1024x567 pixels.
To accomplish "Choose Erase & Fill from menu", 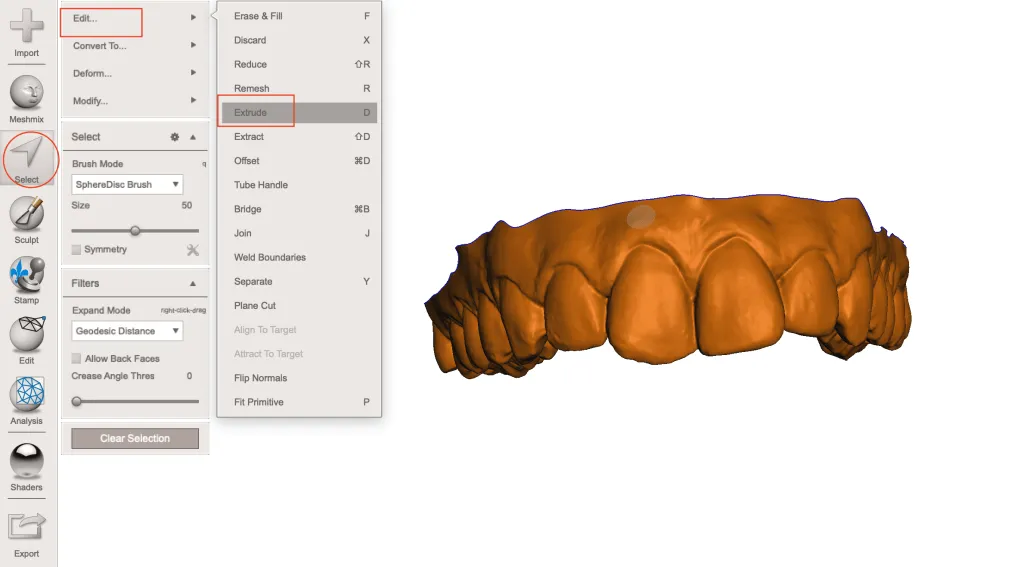I will coord(299,16).
